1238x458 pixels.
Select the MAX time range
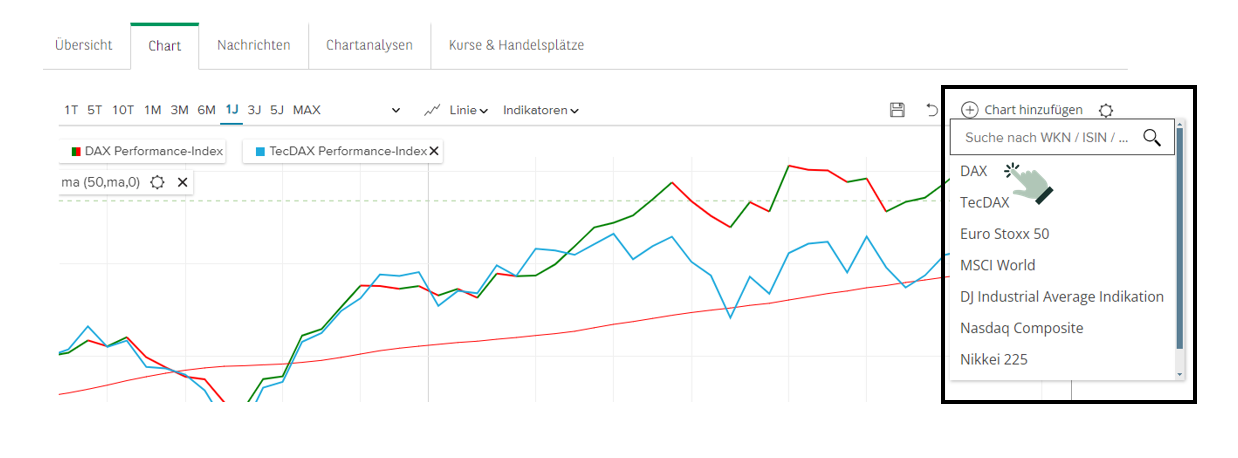pyautogui.click(x=307, y=110)
